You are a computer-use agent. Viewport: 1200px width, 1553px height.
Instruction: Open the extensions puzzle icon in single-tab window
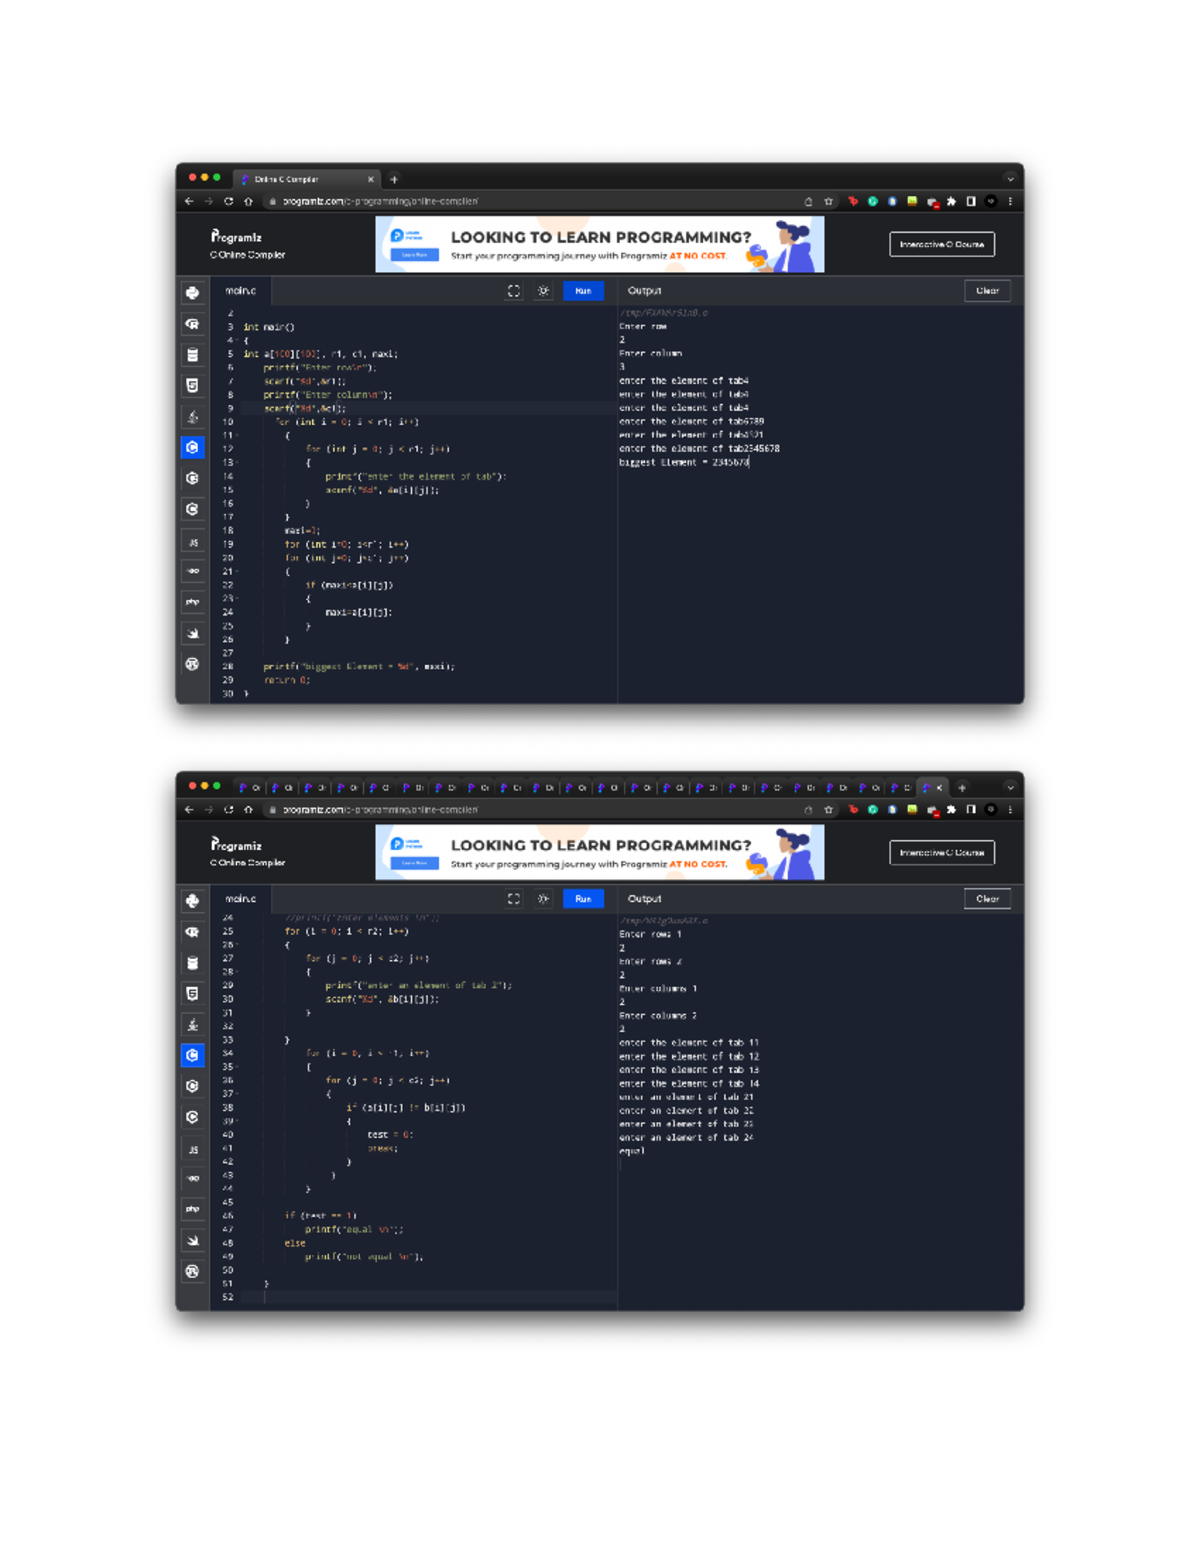(951, 201)
